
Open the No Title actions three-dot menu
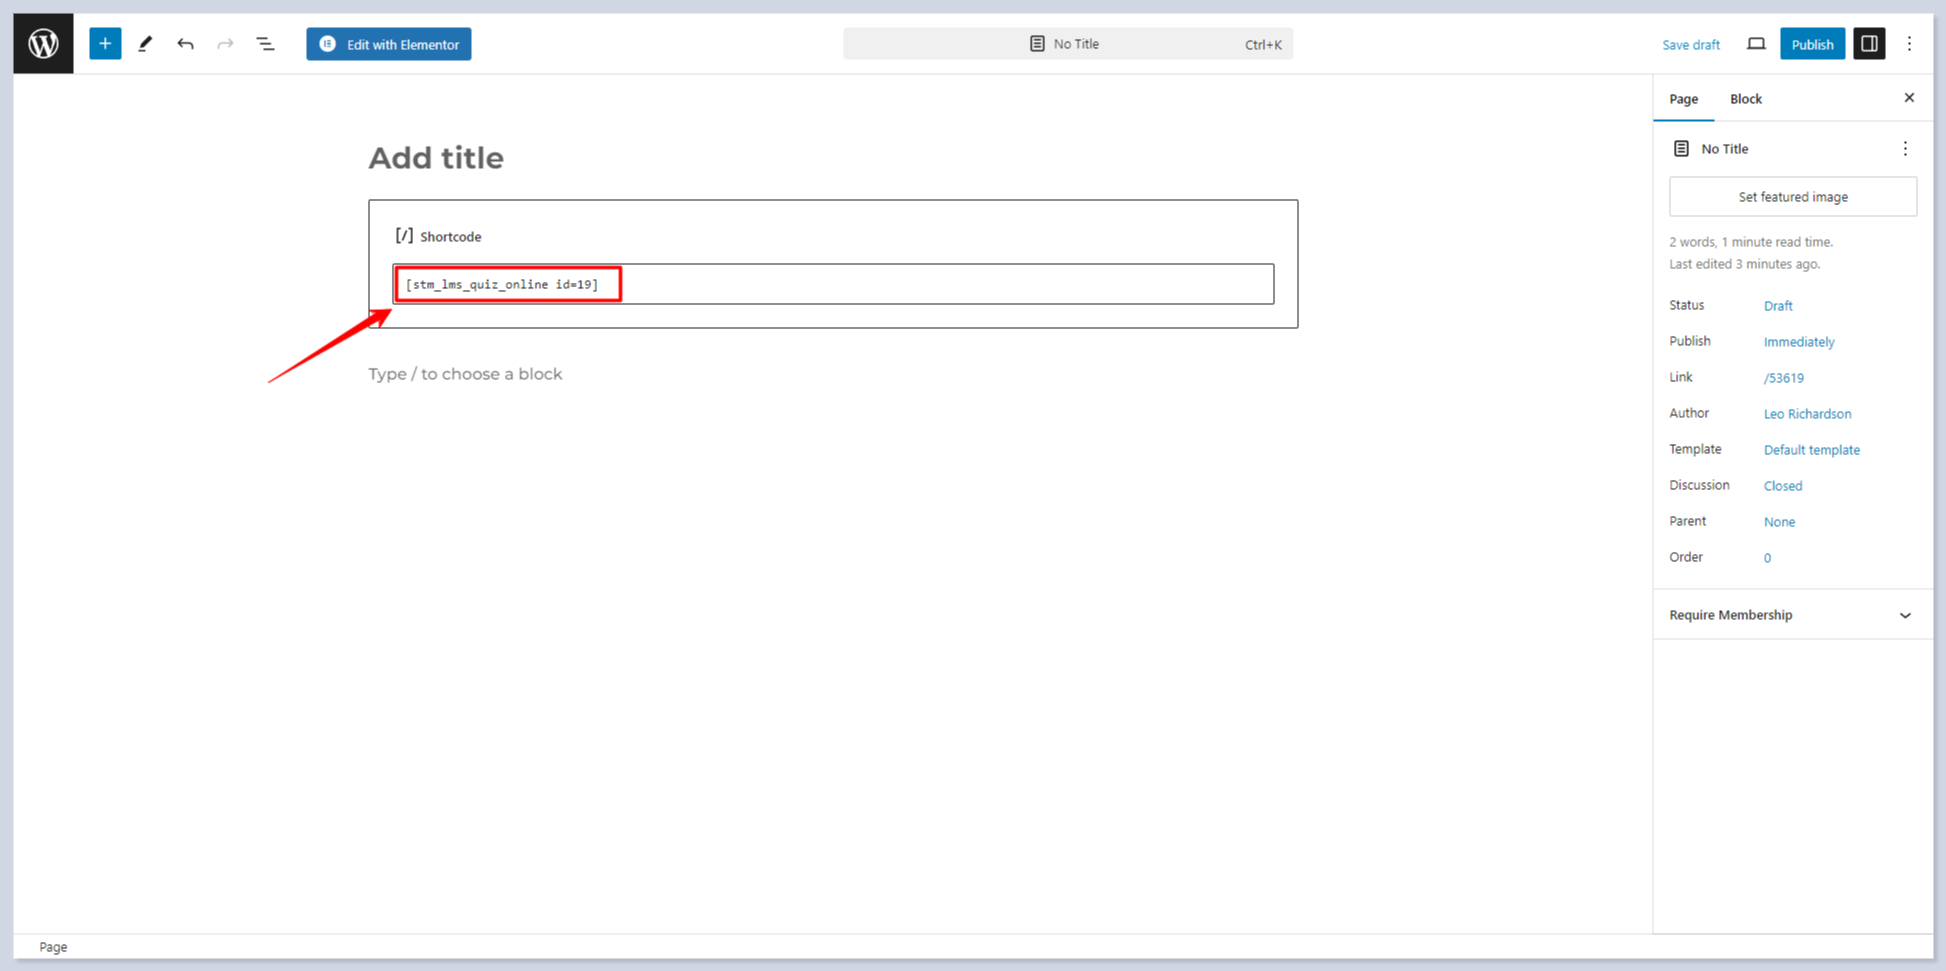click(1905, 149)
